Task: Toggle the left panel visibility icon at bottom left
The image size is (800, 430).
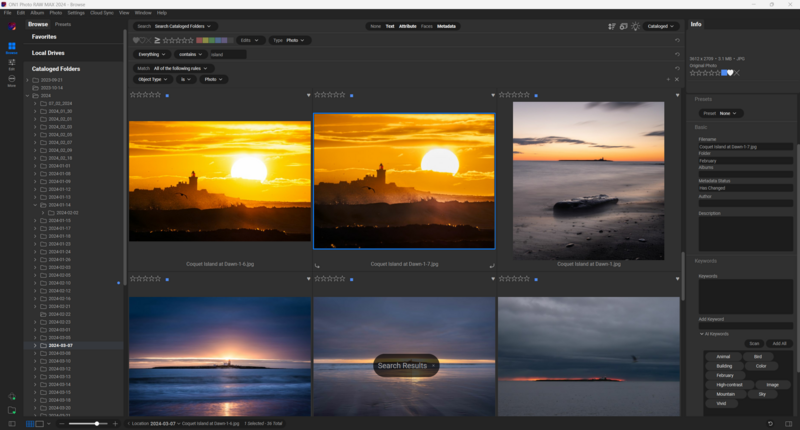Action: tap(12, 423)
